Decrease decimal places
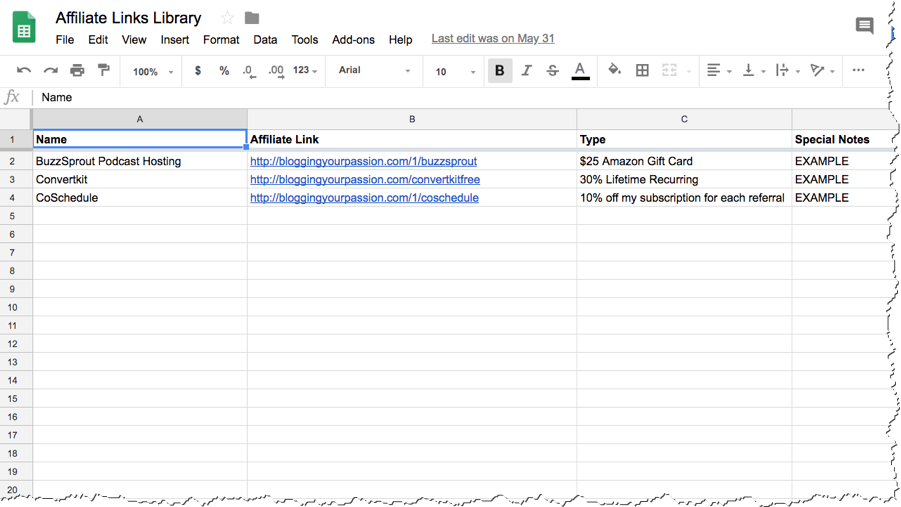This screenshot has width=901, height=507. pyautogui.click(x=249, y=71)
